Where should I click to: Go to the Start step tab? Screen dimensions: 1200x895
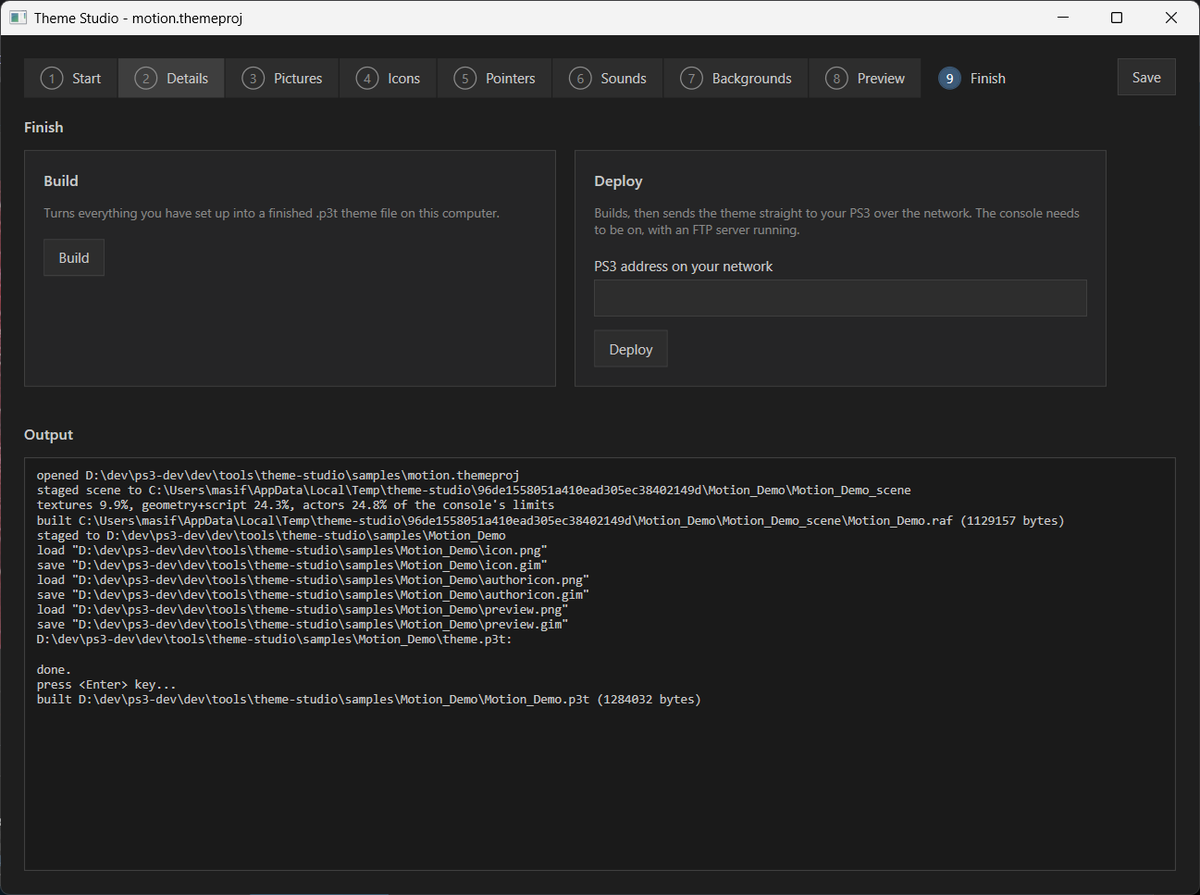click(71, 78)
